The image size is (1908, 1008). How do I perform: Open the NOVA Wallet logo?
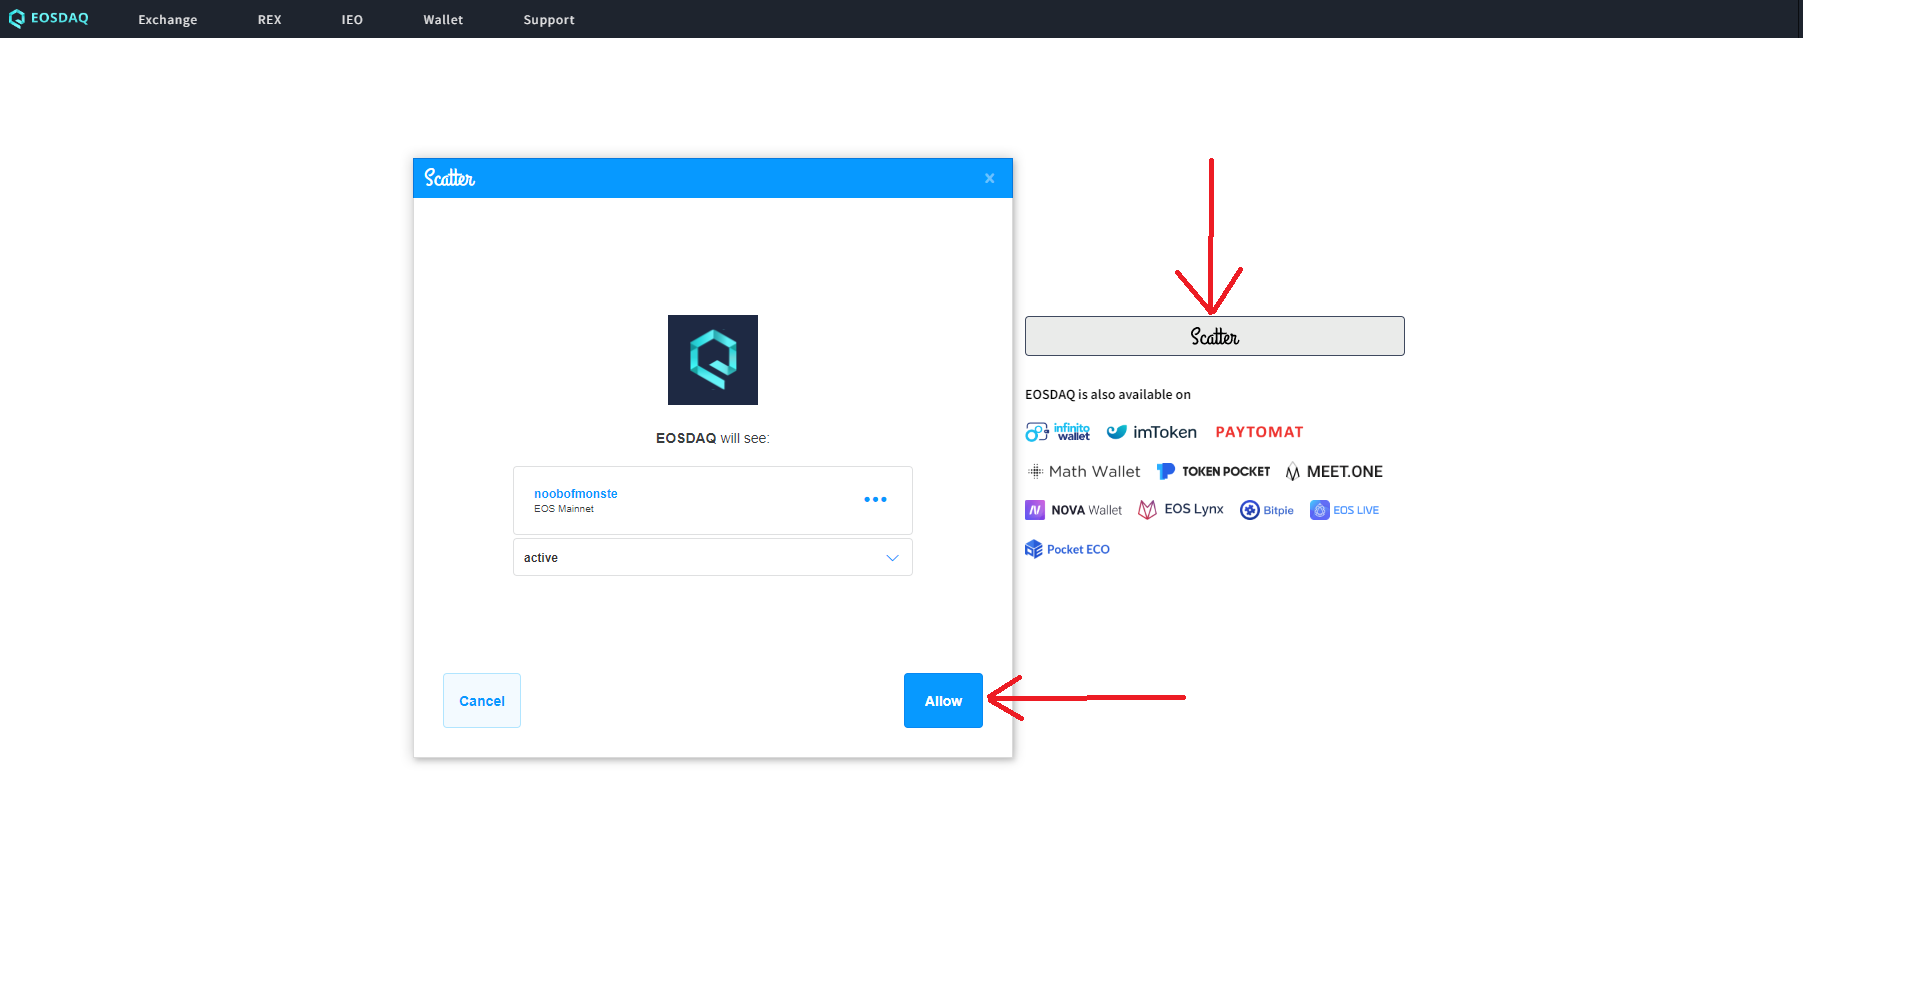[x=1074, y=510]
